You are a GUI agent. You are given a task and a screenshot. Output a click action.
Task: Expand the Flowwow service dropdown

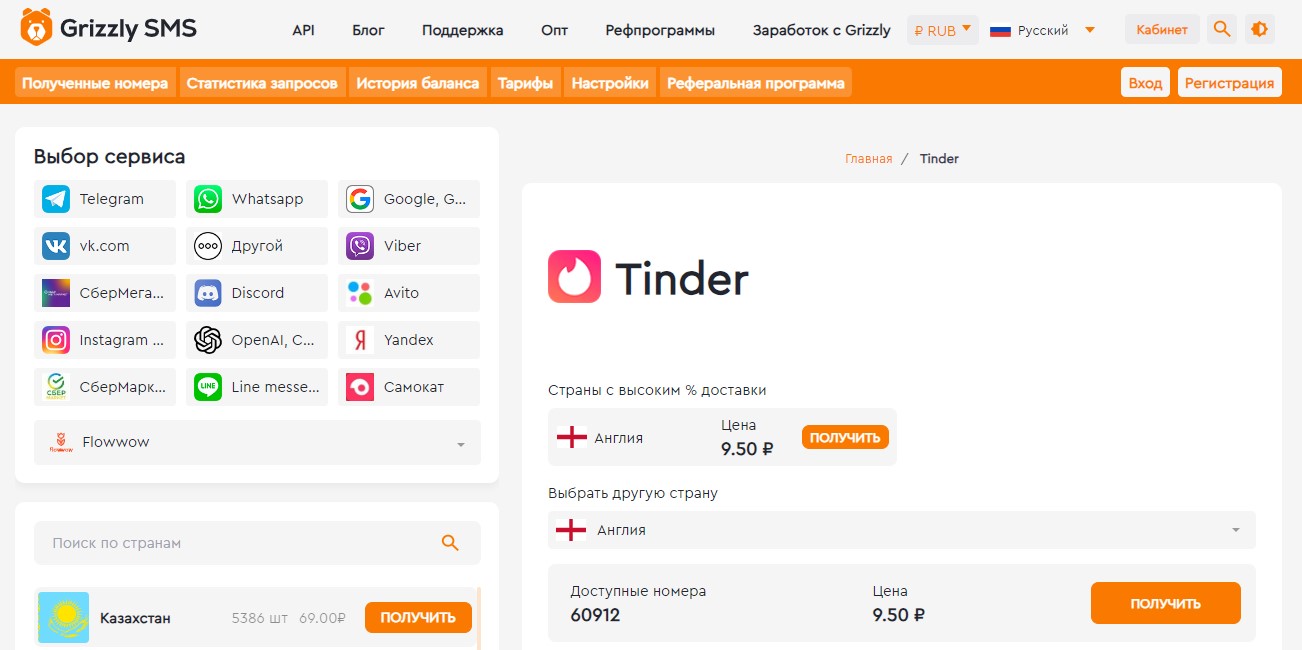pyautogui.click(x=257, y=442)
